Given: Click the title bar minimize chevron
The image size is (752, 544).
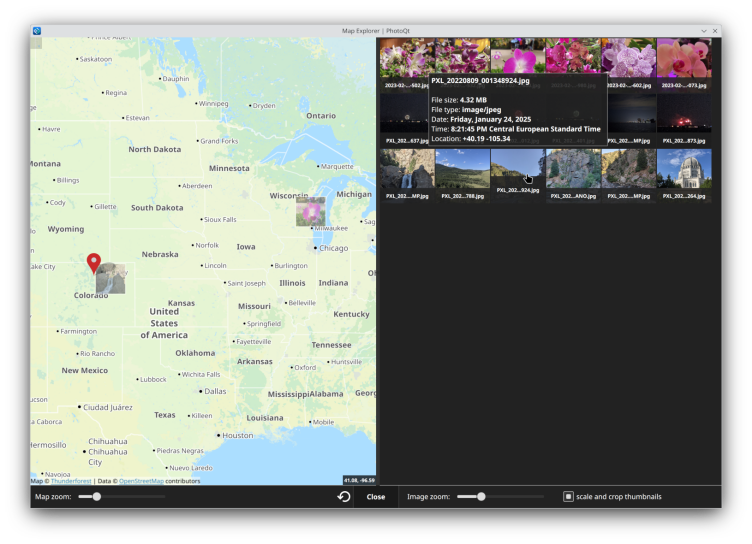Looking at the screenshot, I should [x=704, y=31].
